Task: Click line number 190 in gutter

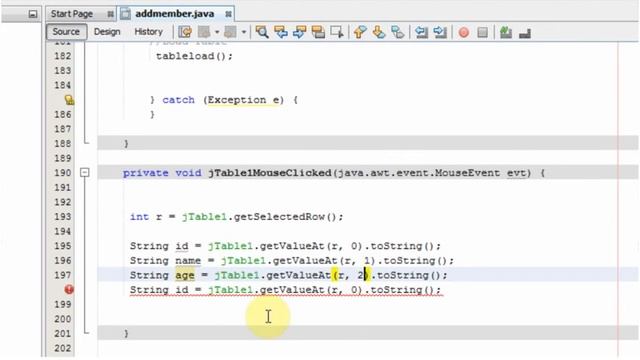Action: coord(63,173)
